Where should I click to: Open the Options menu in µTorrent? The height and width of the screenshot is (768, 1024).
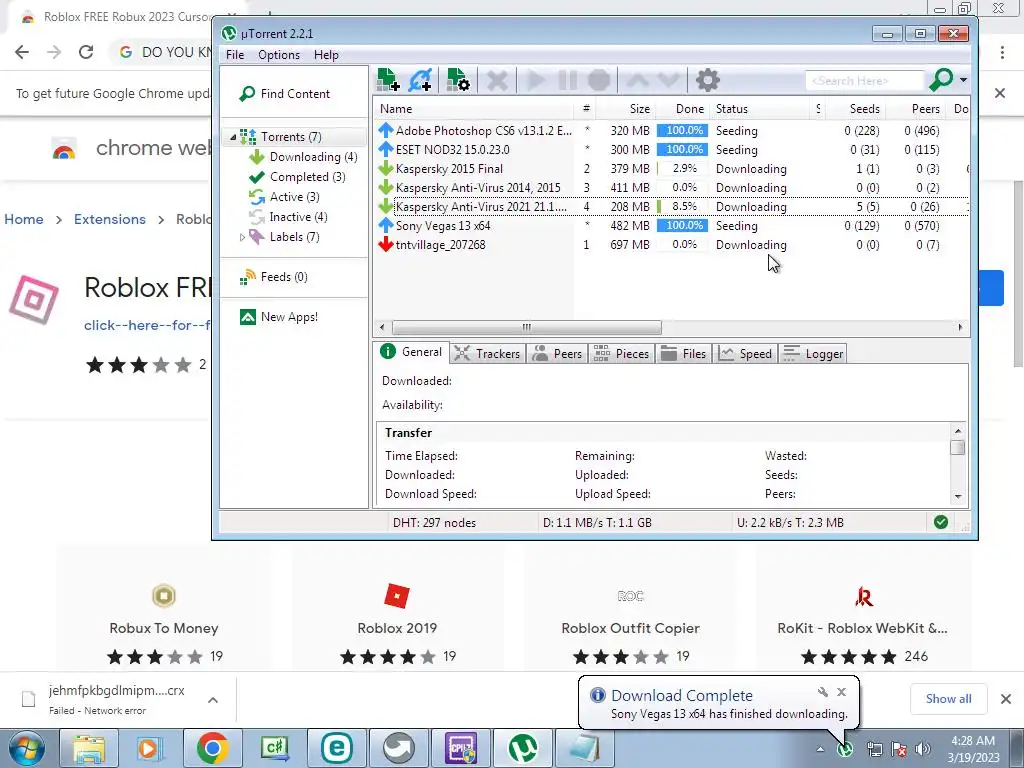pyautogui.click(x=279, y=55)
